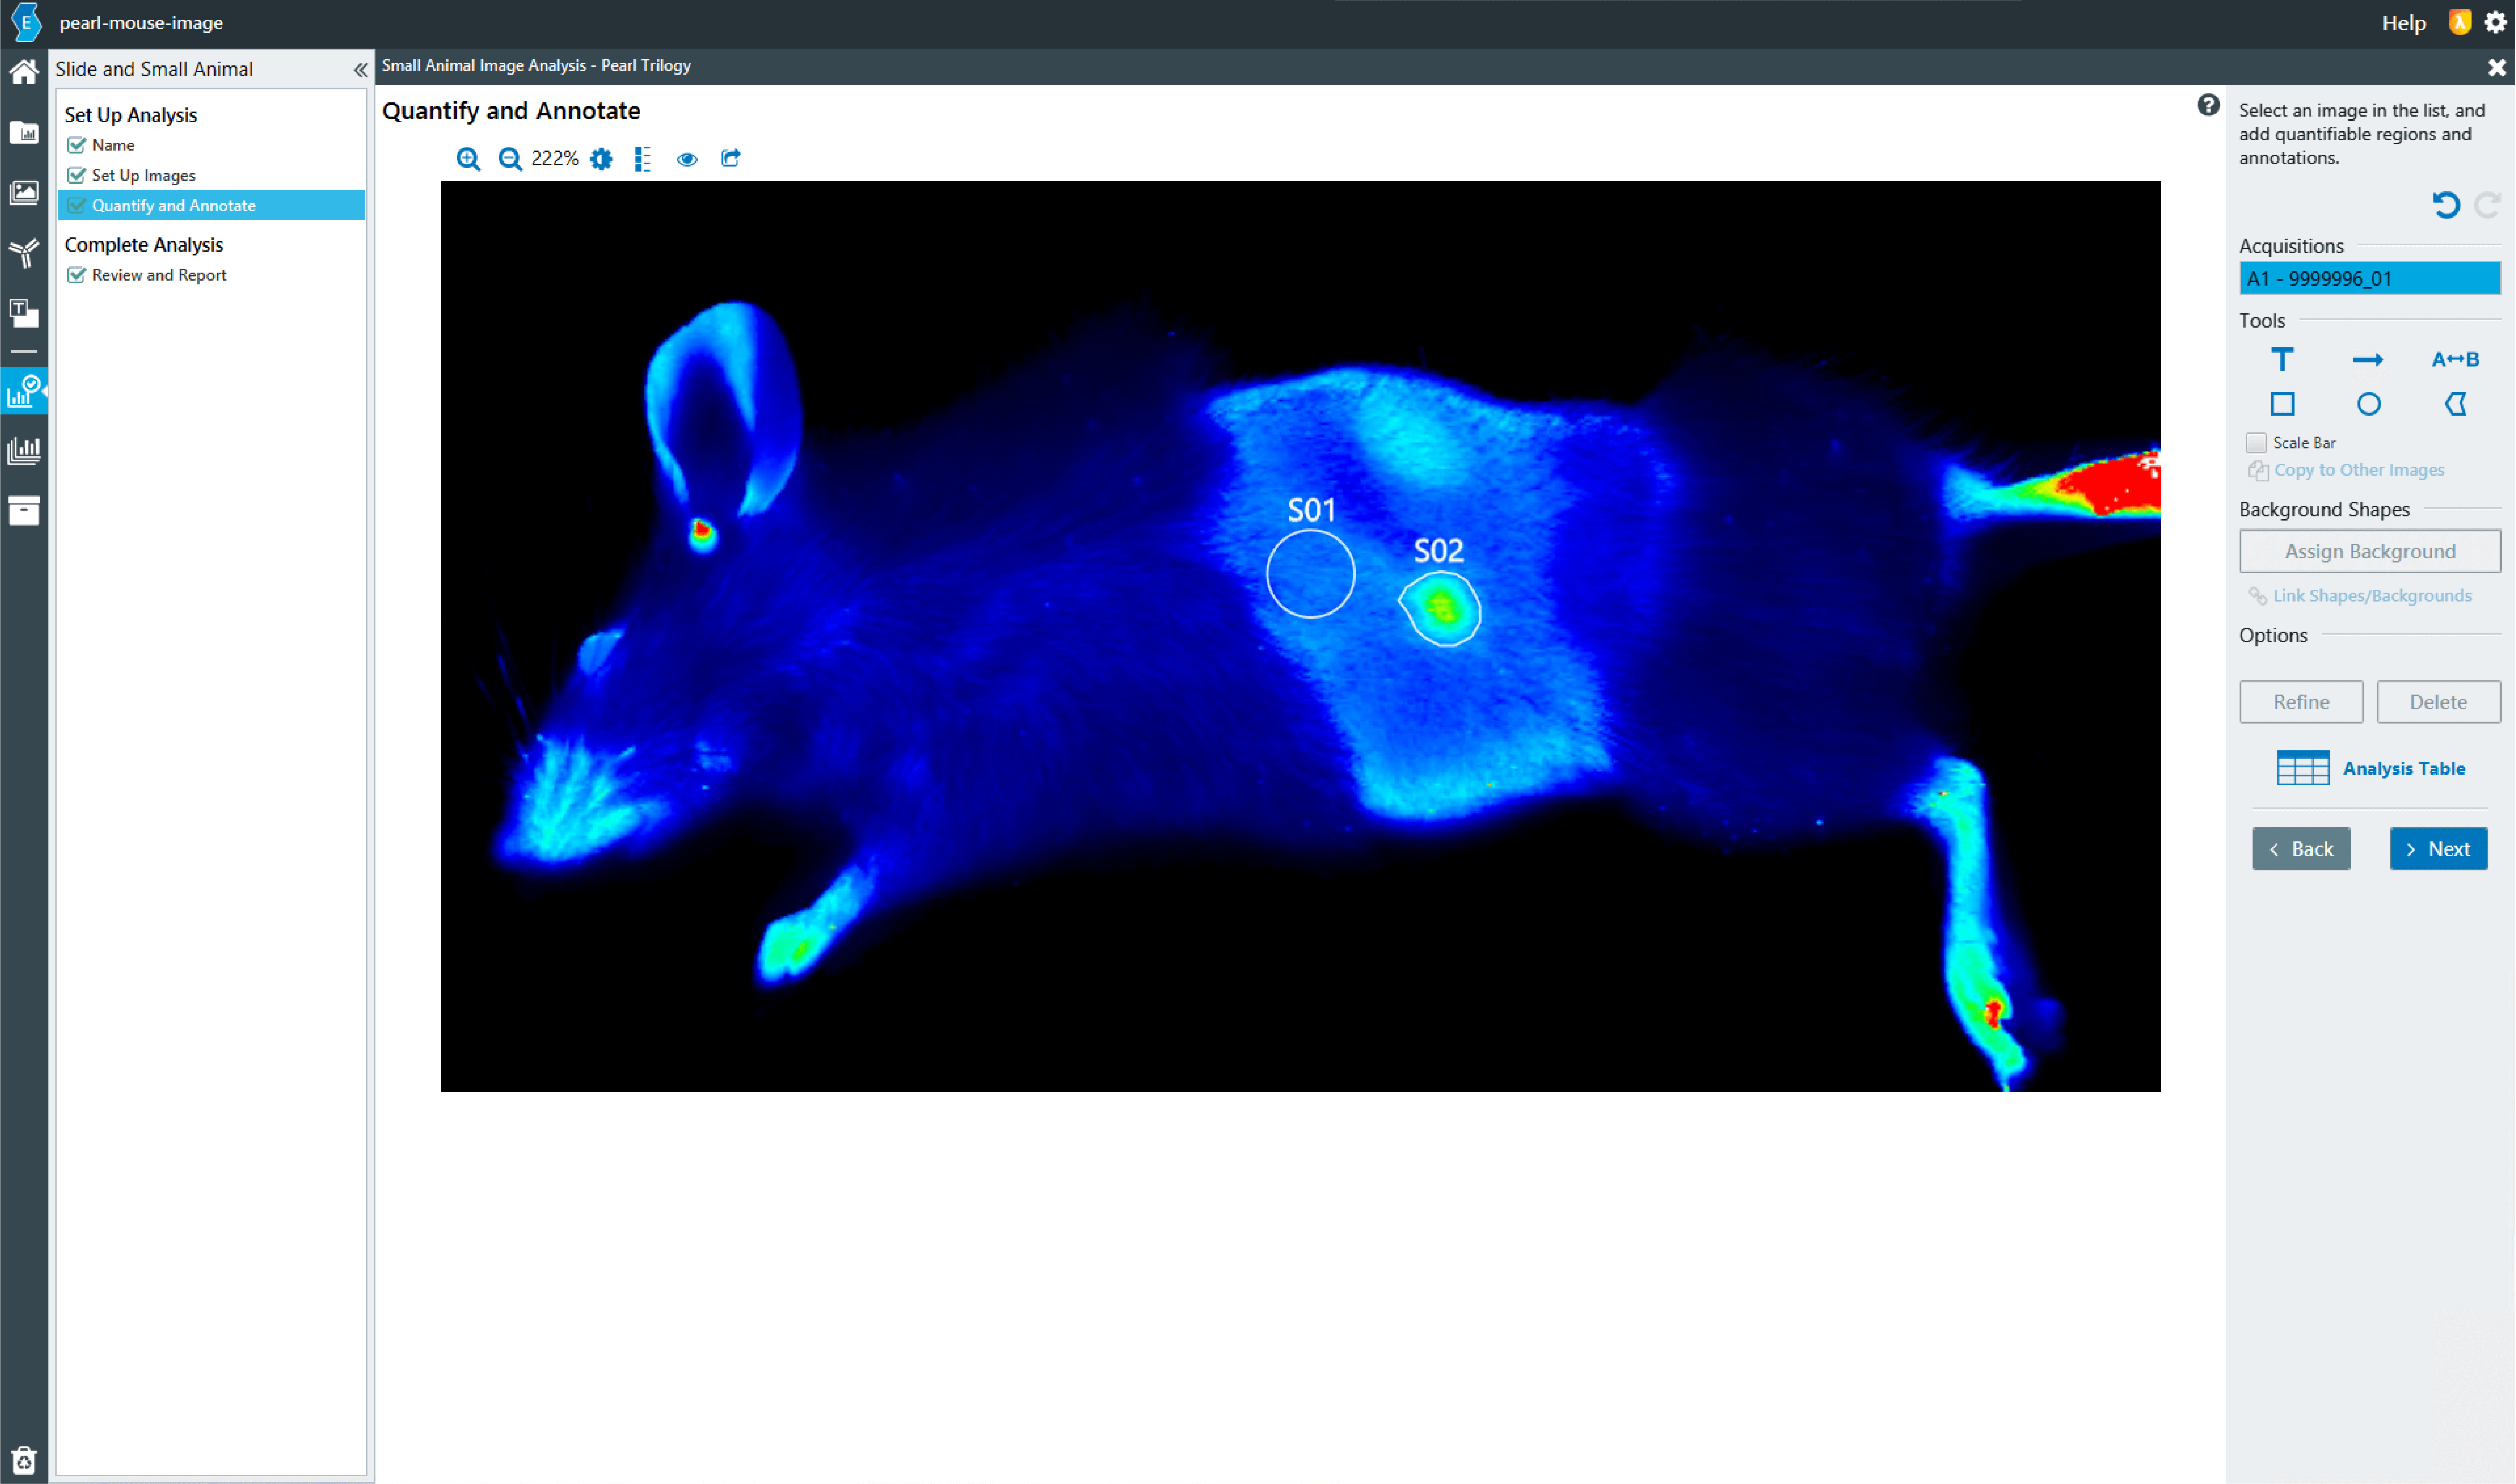Open the bar chart sidebar icon
The image size is (2516, 1484).
(x=23, y=450)
